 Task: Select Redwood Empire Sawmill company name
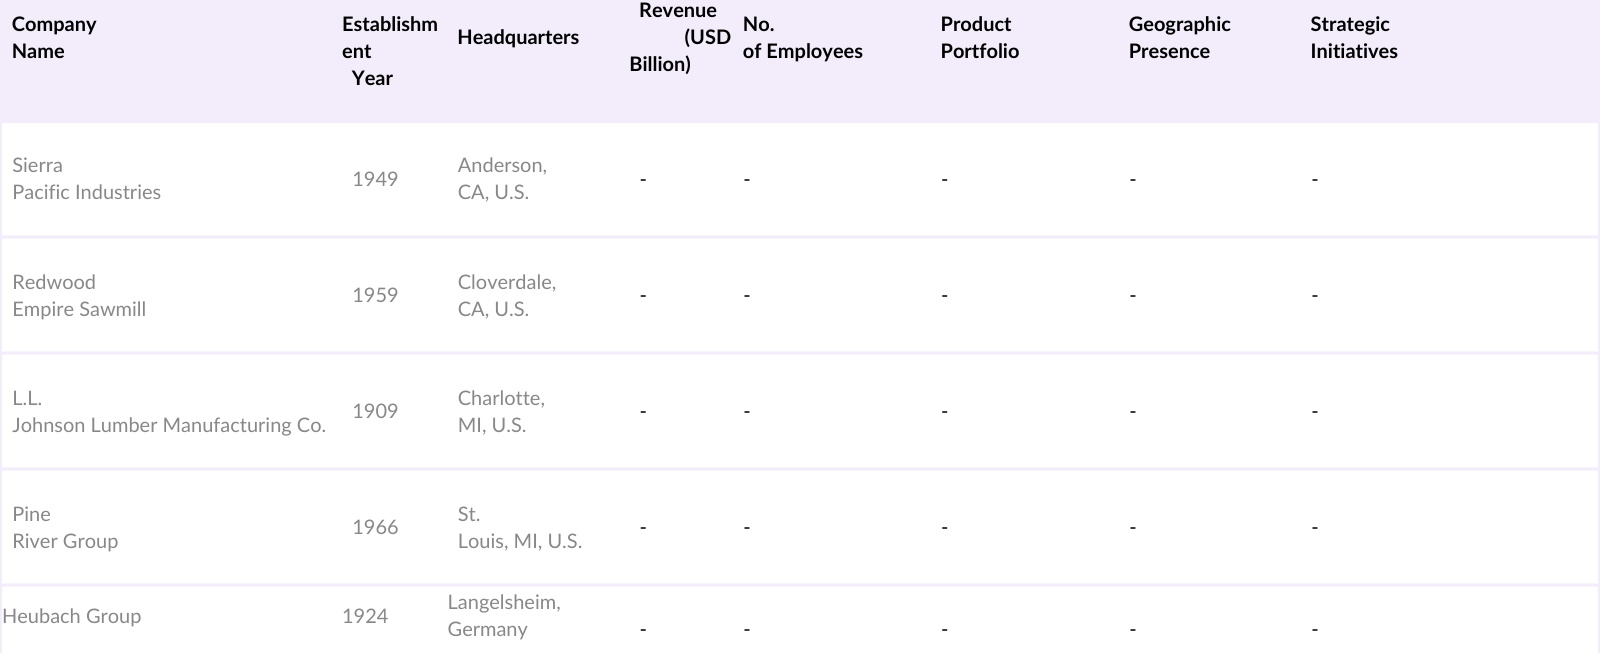[x=79, y=296]
